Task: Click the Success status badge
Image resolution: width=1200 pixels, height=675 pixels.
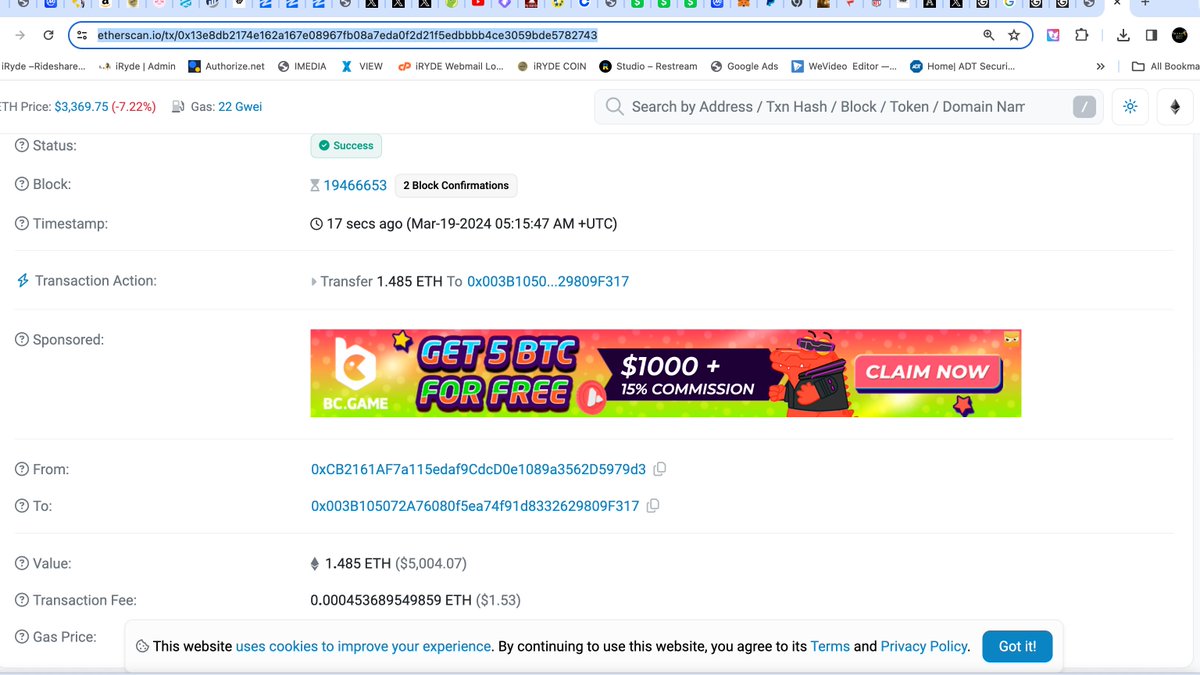Action: click(346, 146)
